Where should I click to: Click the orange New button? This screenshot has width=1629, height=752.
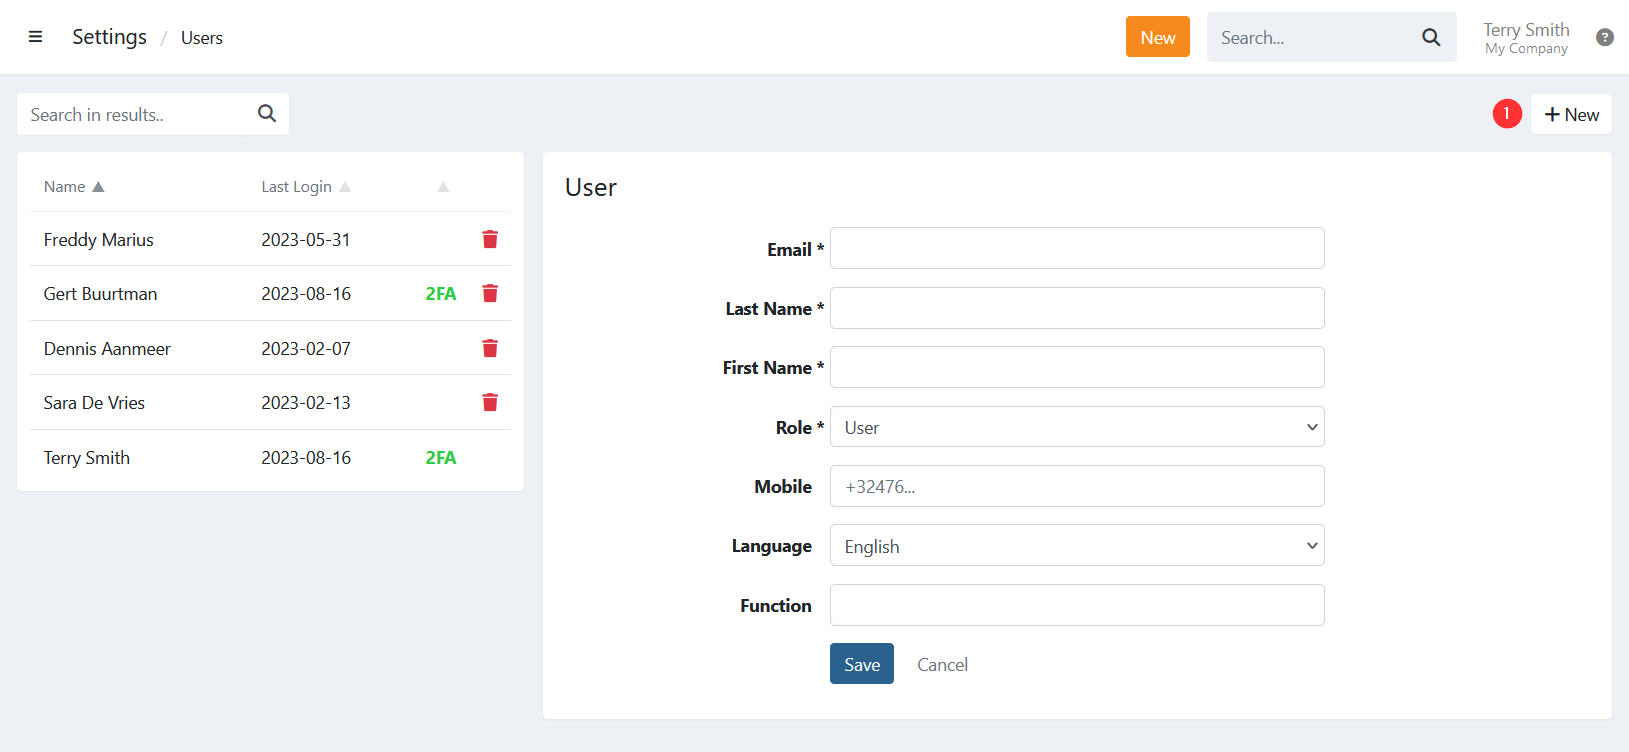pos(1157,37)
